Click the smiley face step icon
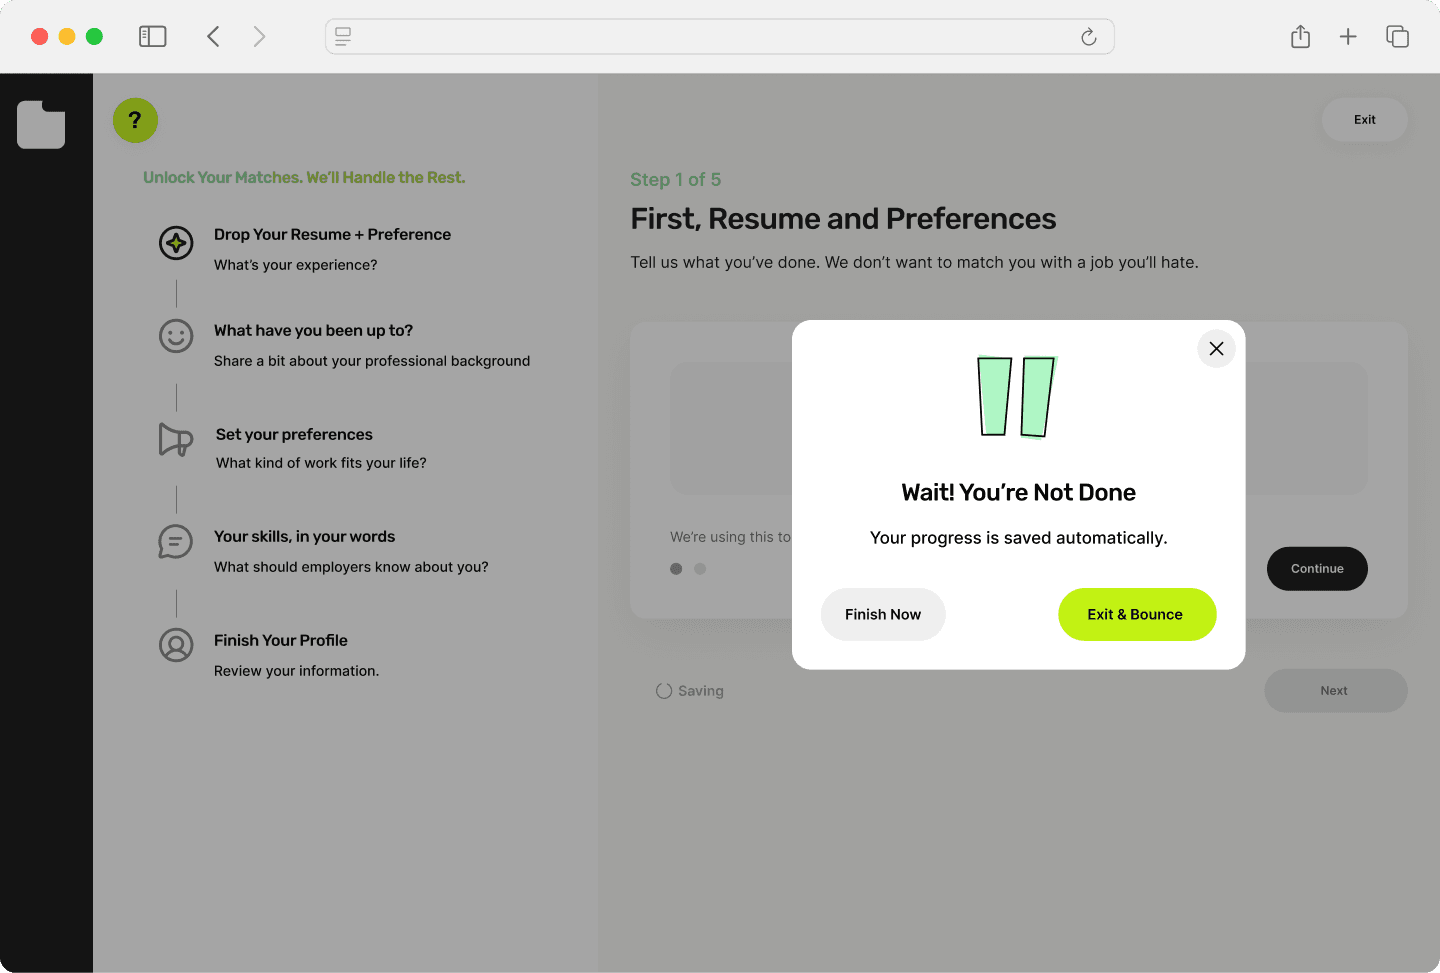1440x973 pixels. point(176,336)
